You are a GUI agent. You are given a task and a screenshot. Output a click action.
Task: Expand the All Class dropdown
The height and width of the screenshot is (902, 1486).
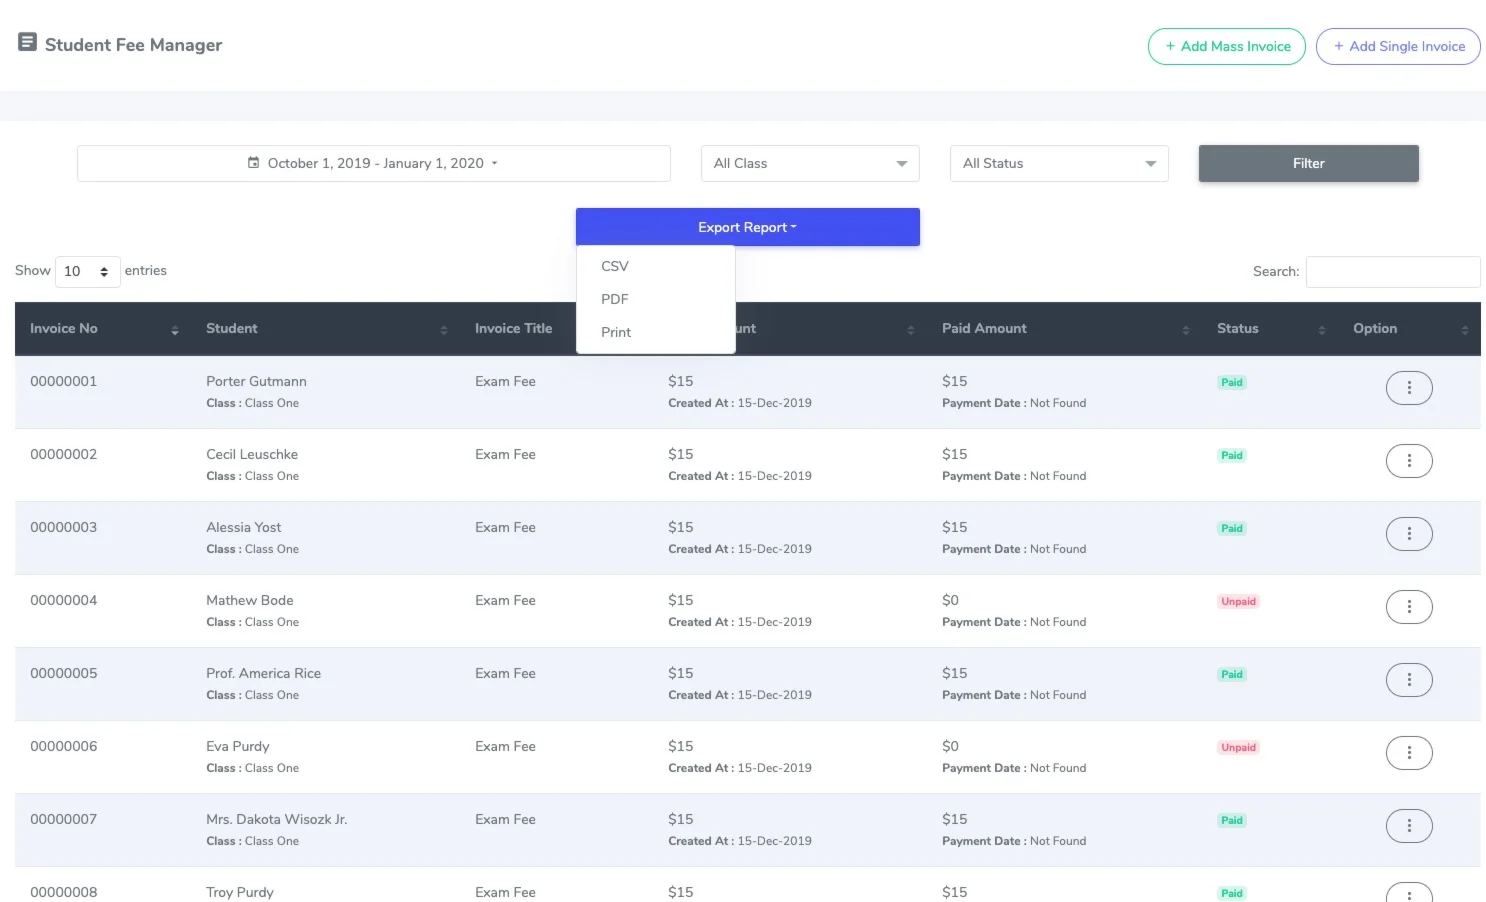click(x=809, y=164)
